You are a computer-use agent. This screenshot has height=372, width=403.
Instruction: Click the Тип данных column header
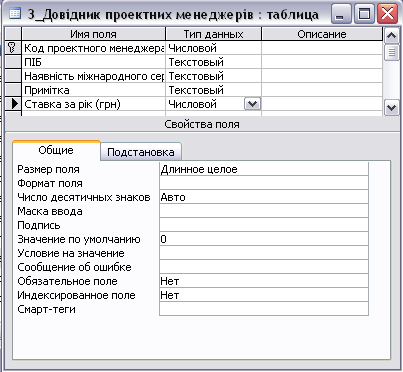click(213, 34)
